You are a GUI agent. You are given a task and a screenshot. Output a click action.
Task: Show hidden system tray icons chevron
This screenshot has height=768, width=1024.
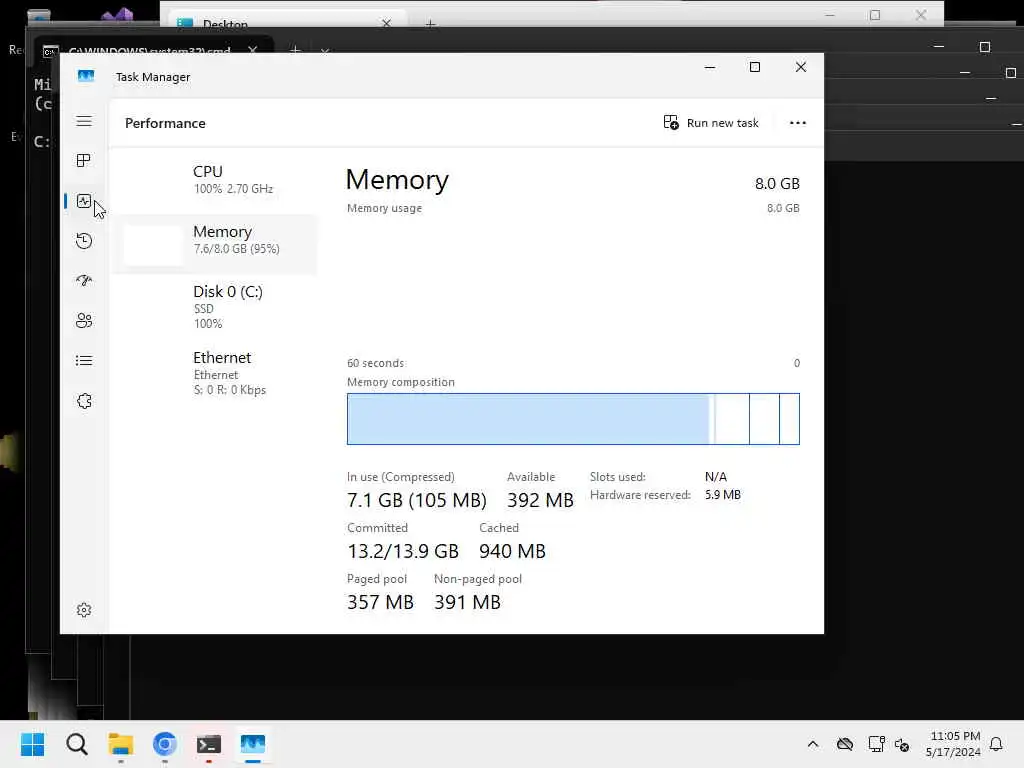(813, 744)
